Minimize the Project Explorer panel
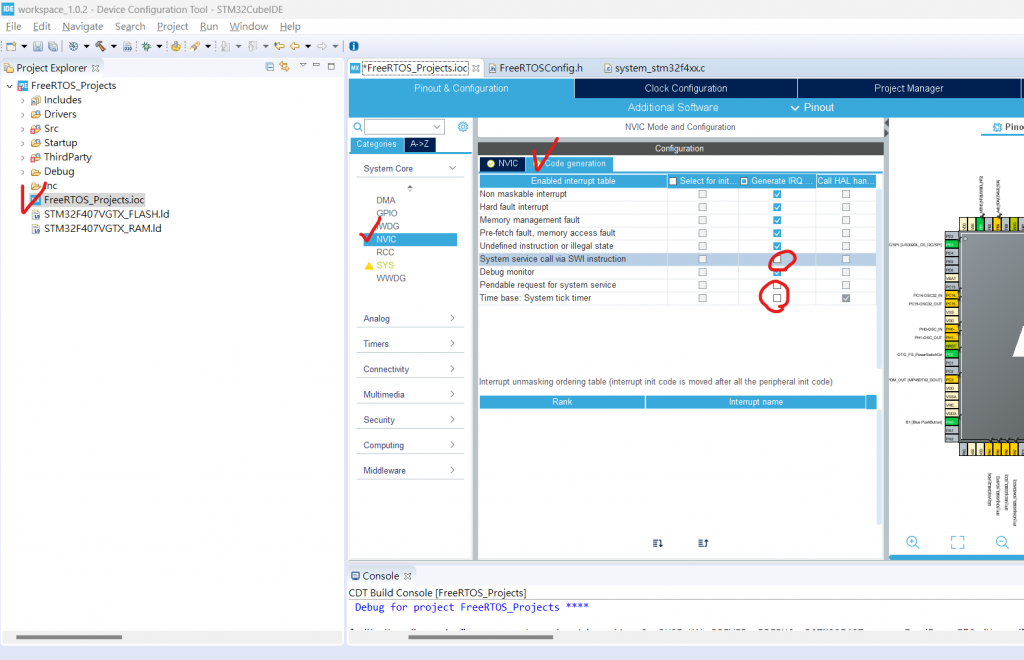 pyautogui.click(x=317, y=65)
